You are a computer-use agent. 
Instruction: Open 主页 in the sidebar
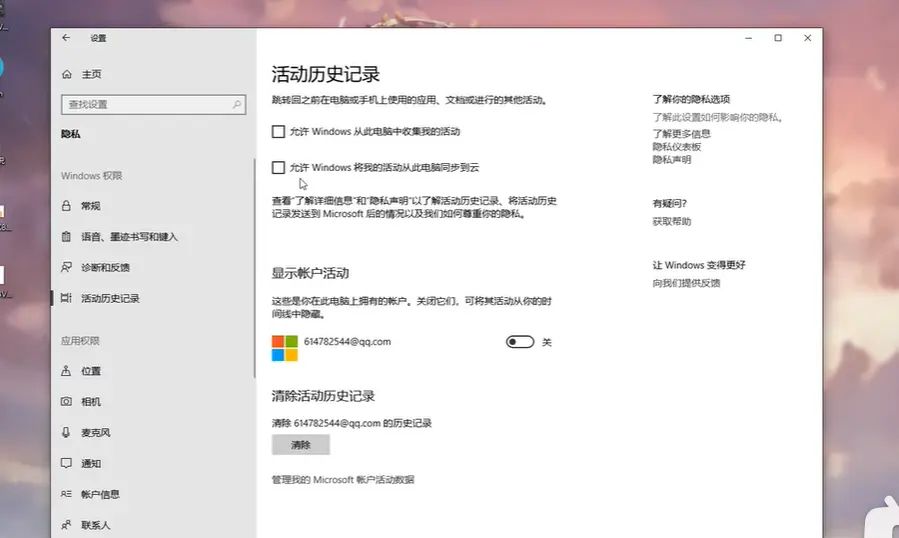(x=91, y=75)
